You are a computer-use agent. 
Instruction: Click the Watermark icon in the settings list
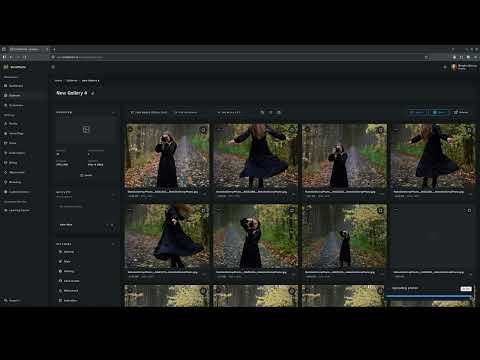click(x=60, y=291)
